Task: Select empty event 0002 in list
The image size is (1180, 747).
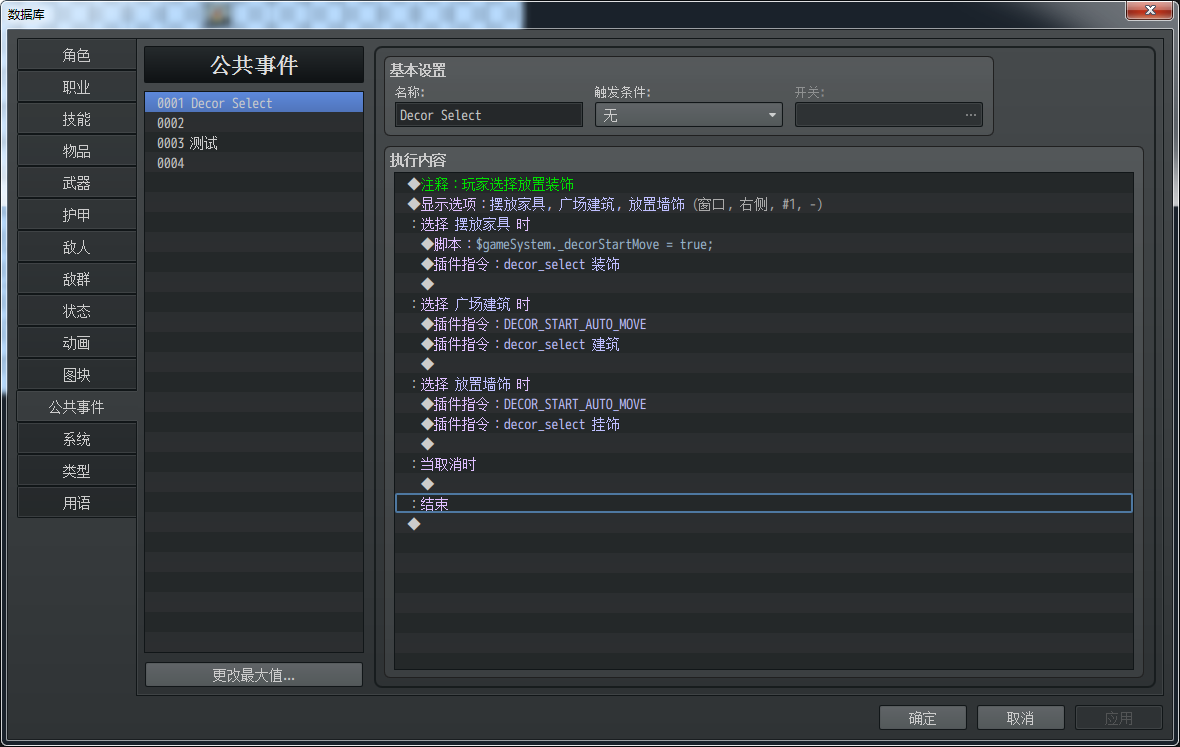Action: [x=254, y=123]
